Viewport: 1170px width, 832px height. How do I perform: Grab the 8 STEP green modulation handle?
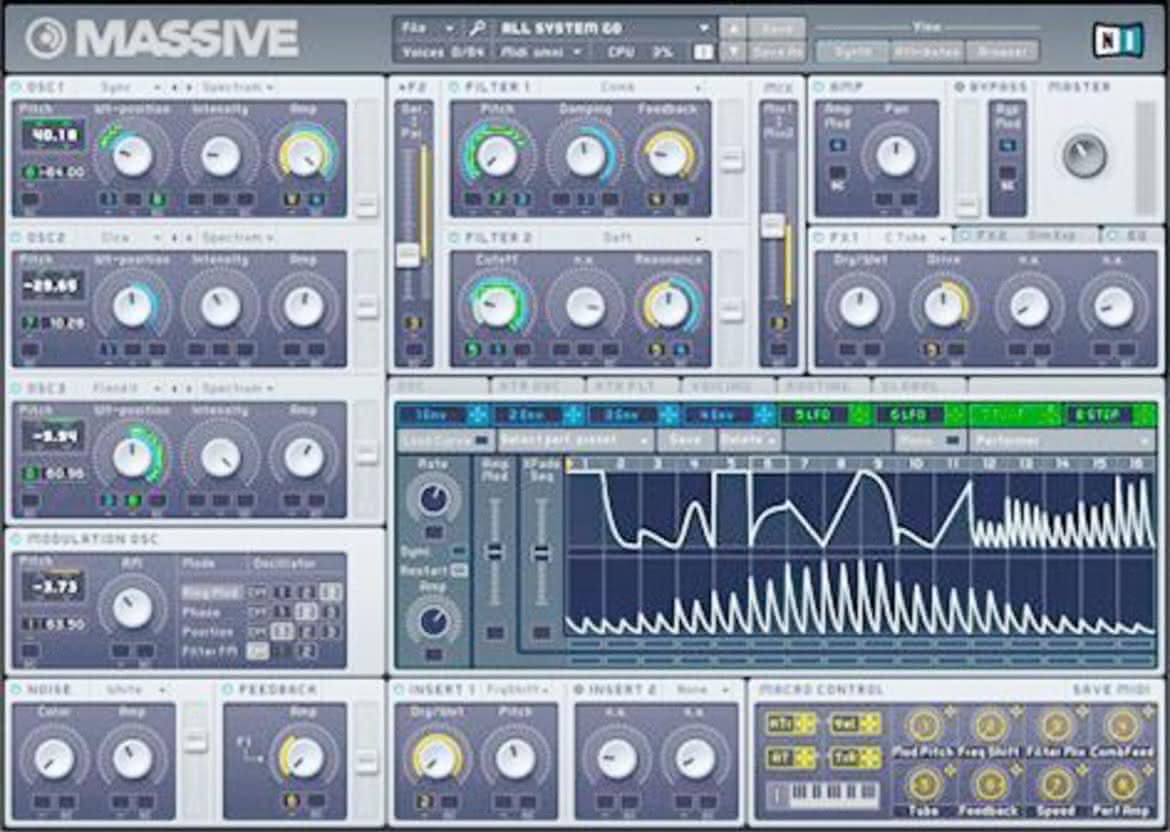coord(1145,415)
